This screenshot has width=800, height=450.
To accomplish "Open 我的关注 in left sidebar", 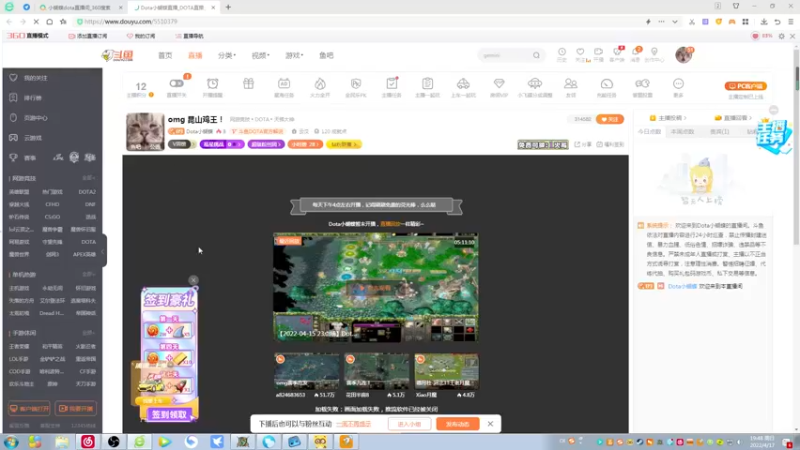I will tap(35, 78).
